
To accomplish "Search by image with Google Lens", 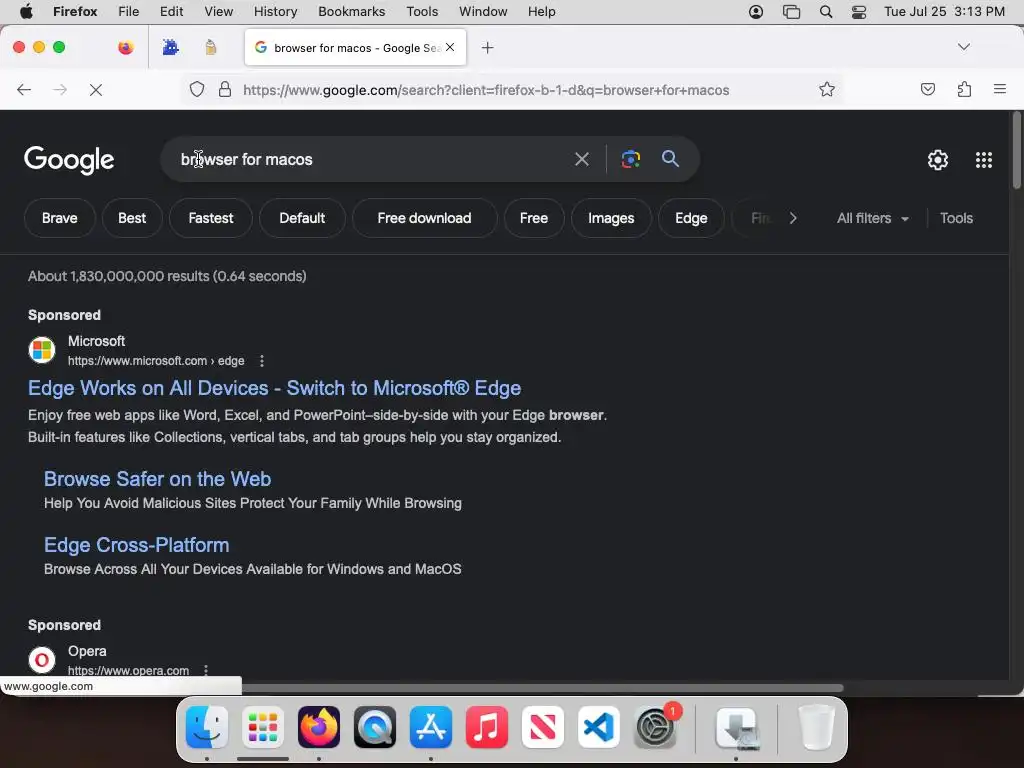I will click(630, 159).
